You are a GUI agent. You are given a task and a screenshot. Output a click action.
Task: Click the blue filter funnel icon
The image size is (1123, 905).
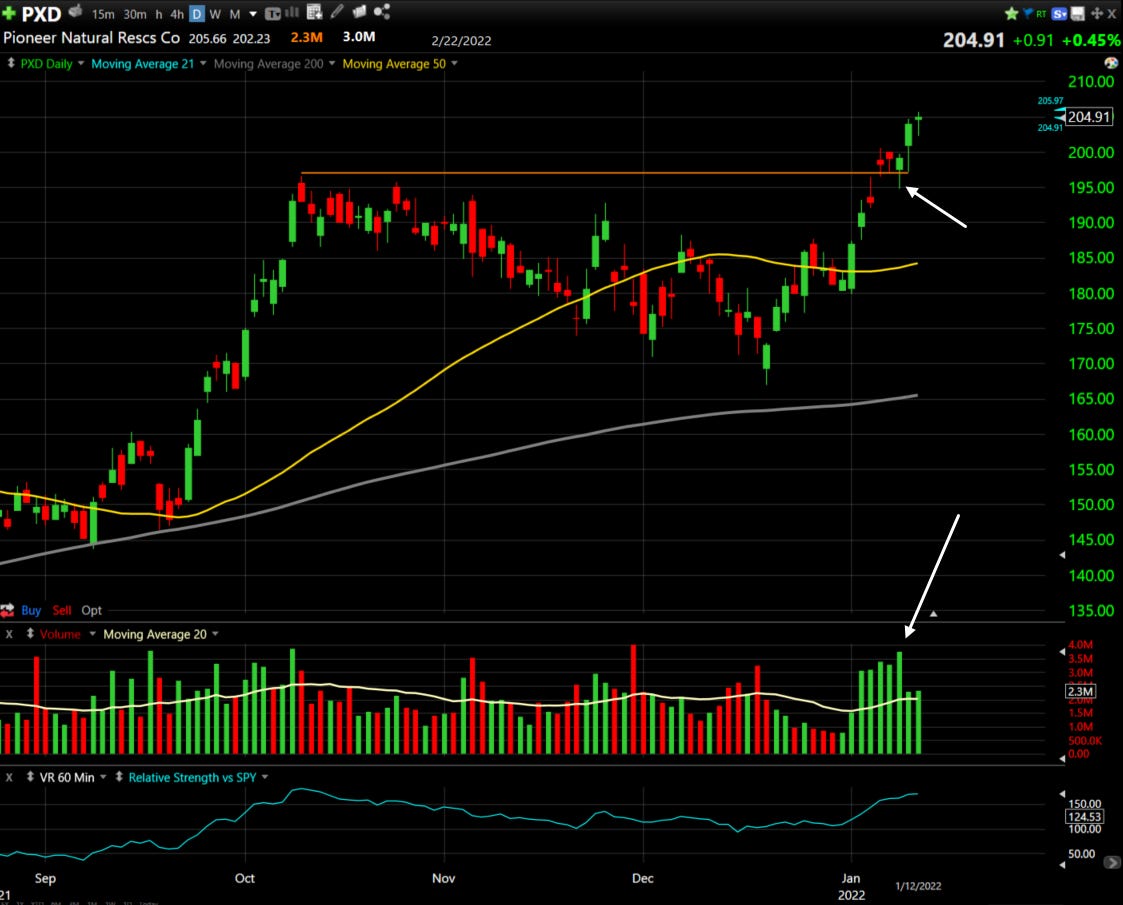point(1028,13)
